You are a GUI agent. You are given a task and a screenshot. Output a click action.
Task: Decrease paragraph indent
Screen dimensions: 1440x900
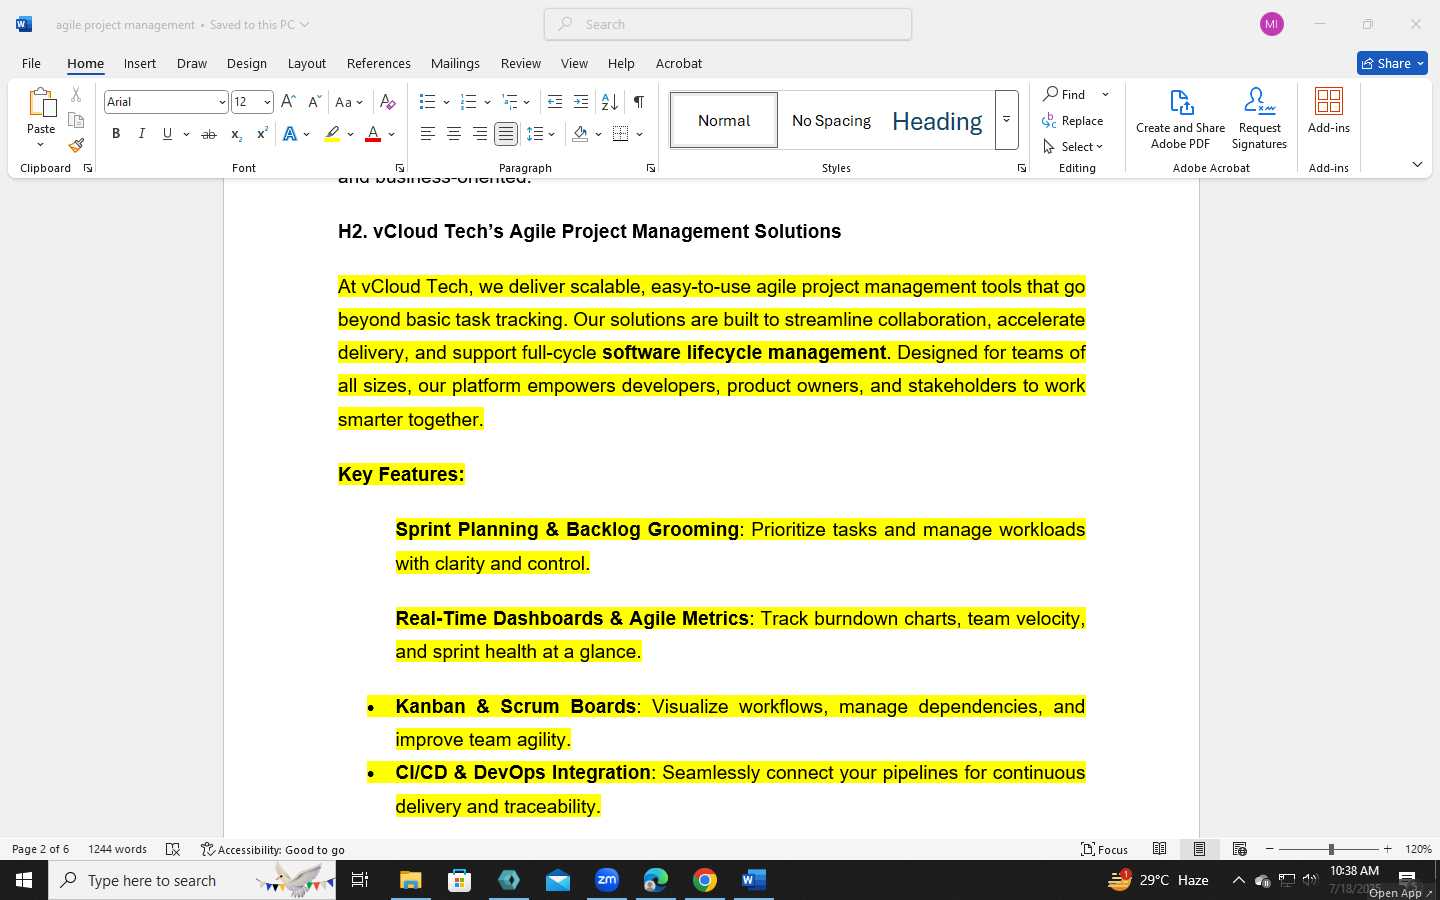pyautogui.click(x=555, y=102)
